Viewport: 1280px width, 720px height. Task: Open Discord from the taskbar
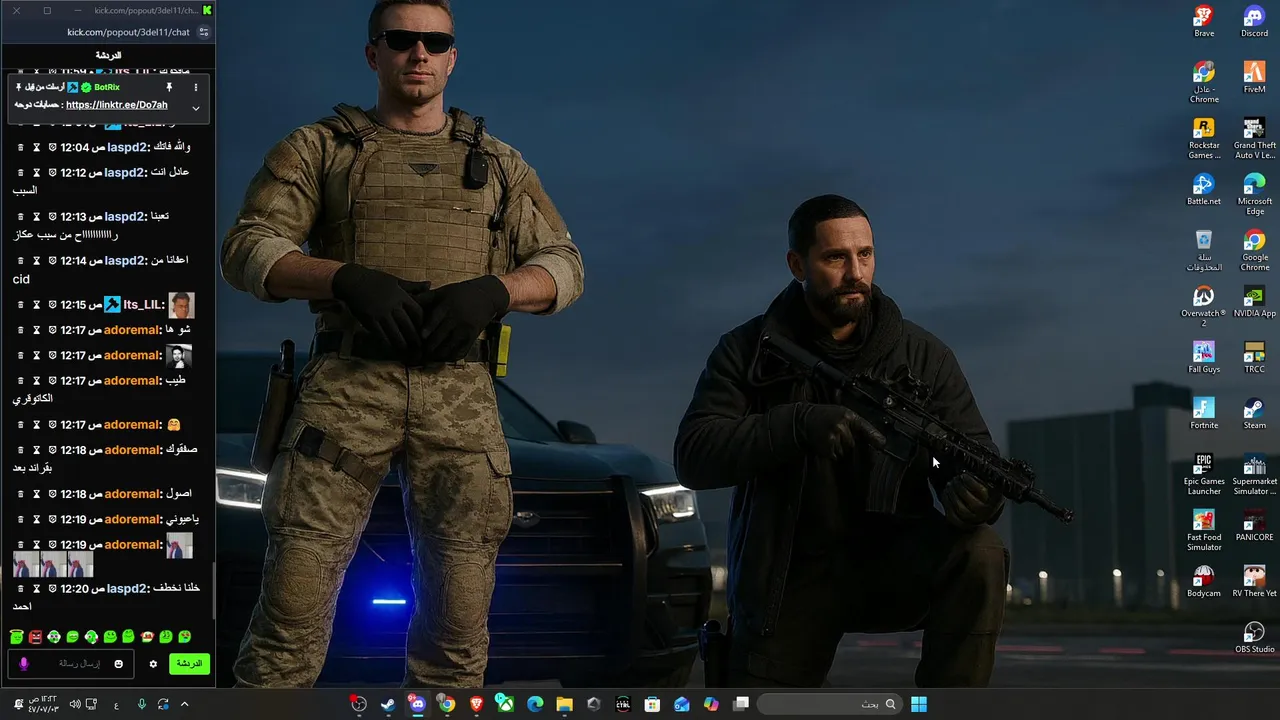[x=417, y=704]
